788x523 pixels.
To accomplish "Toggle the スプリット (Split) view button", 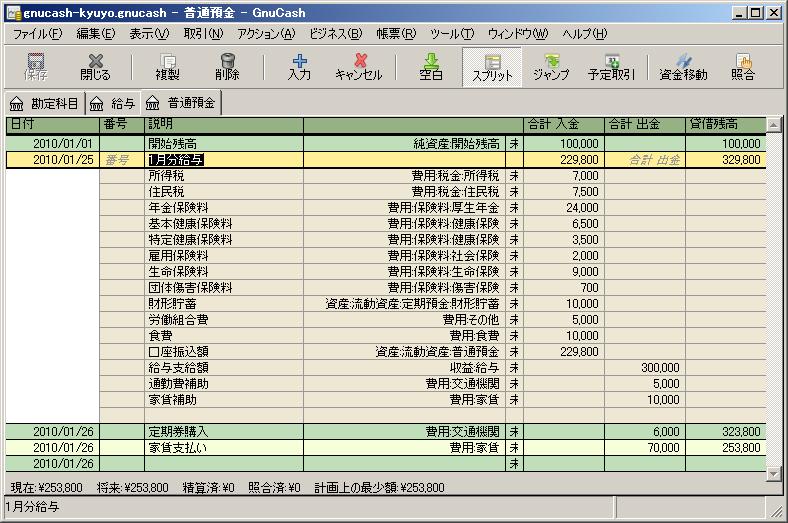I will tap(491, 66).
